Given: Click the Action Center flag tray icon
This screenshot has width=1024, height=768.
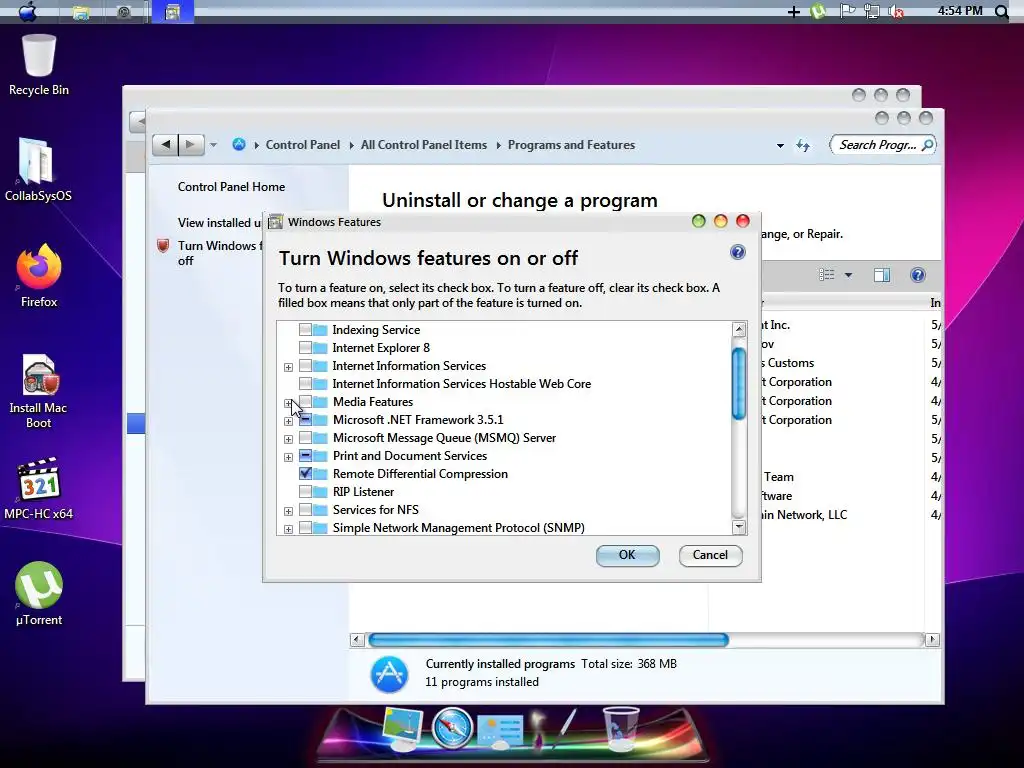Looking at the screenshot, I should [x=847, y=11].
